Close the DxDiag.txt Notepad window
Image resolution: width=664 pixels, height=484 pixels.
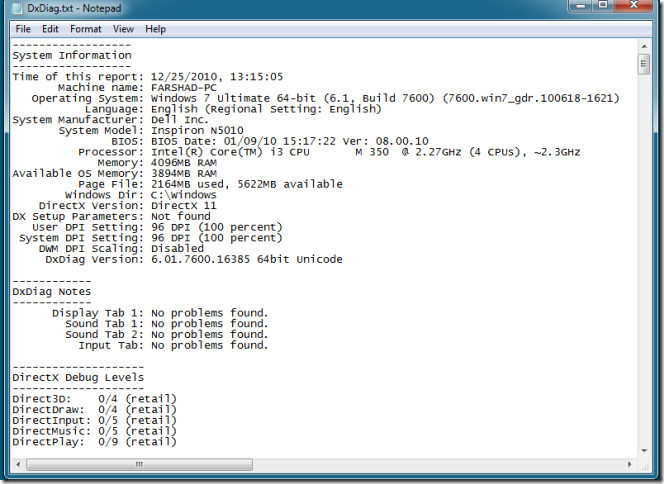tap(633, 5)
